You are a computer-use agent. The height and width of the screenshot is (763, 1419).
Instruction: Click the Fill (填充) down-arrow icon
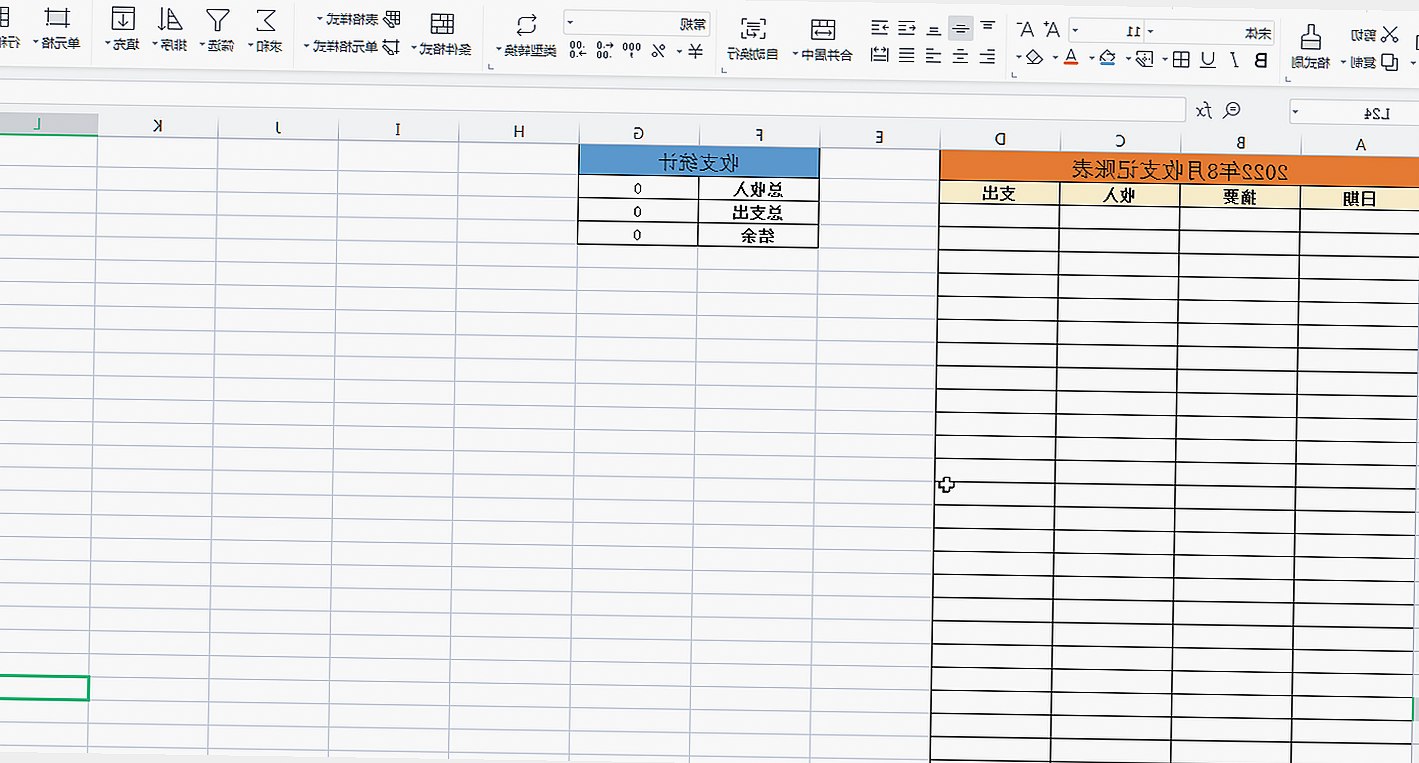(x=123, y=20)
